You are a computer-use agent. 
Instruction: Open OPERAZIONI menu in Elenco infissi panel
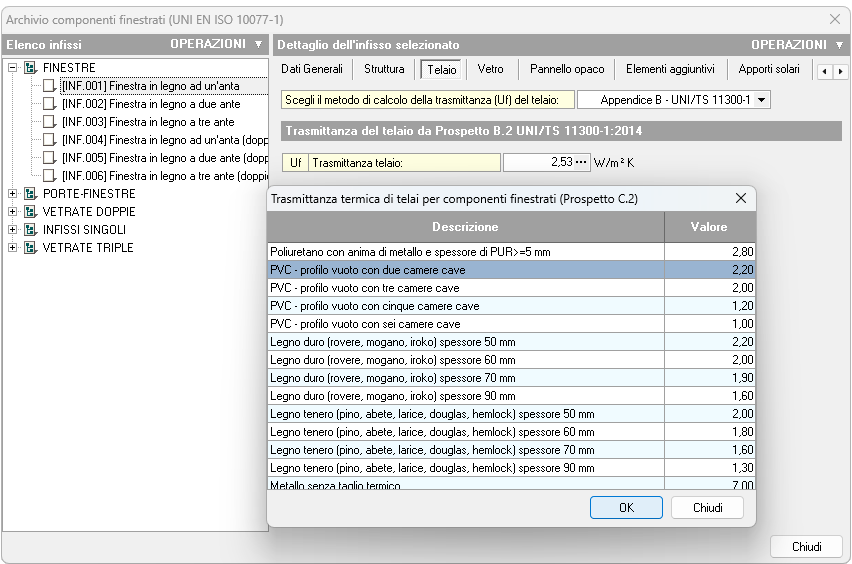pos(215,45)
